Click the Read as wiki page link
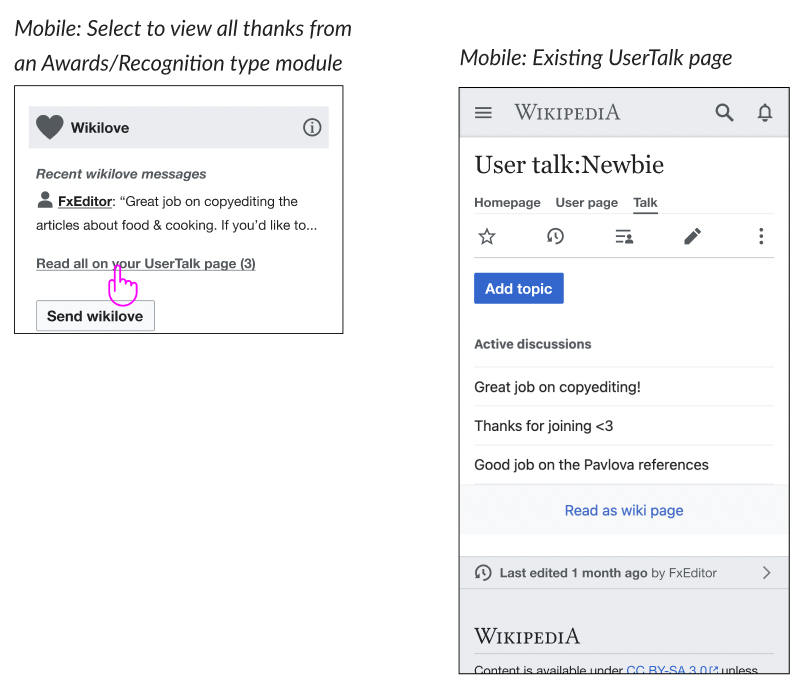 pyautogui.click(x=624, y=511)
